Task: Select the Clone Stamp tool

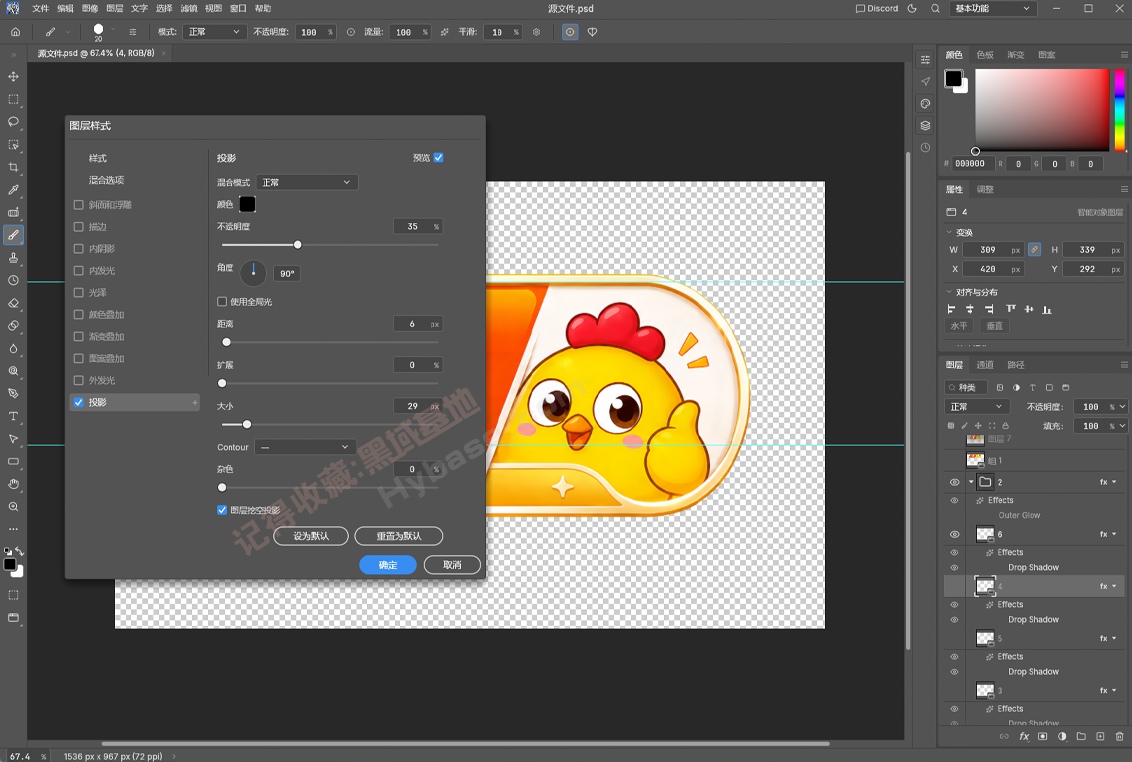Action: point(13,258)
